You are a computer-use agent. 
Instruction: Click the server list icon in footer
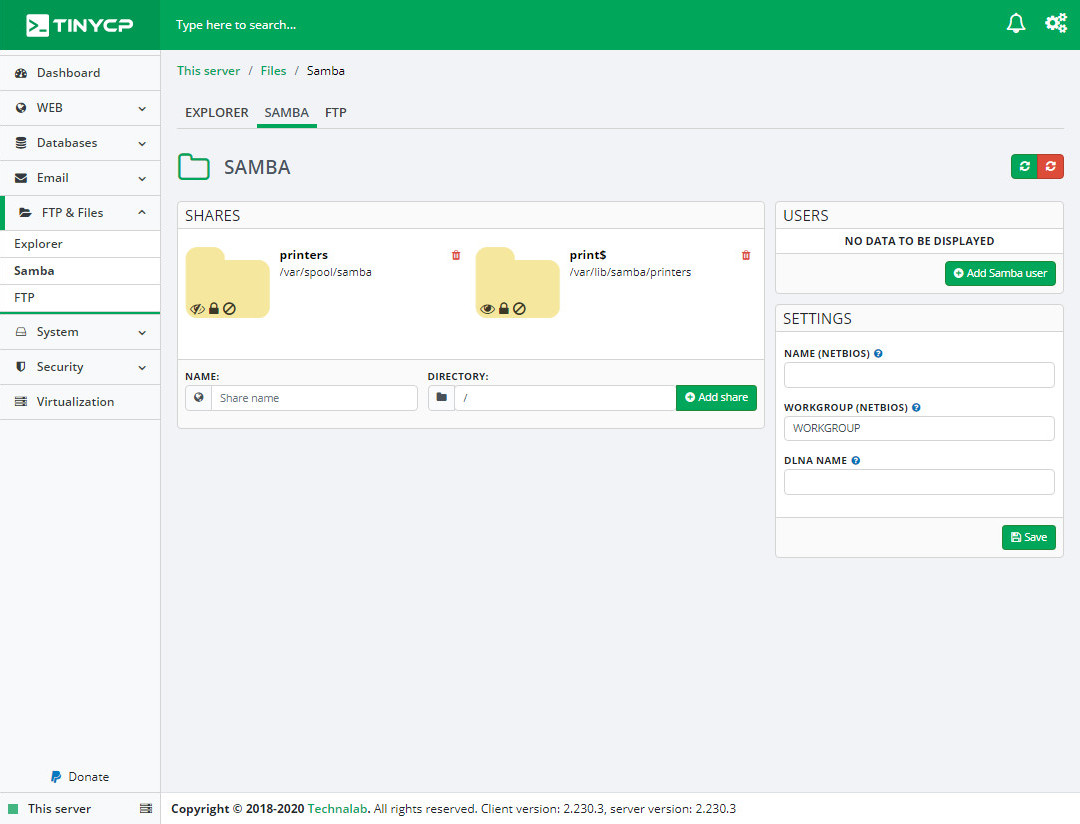pyautogui.click(x=145, y=808)
